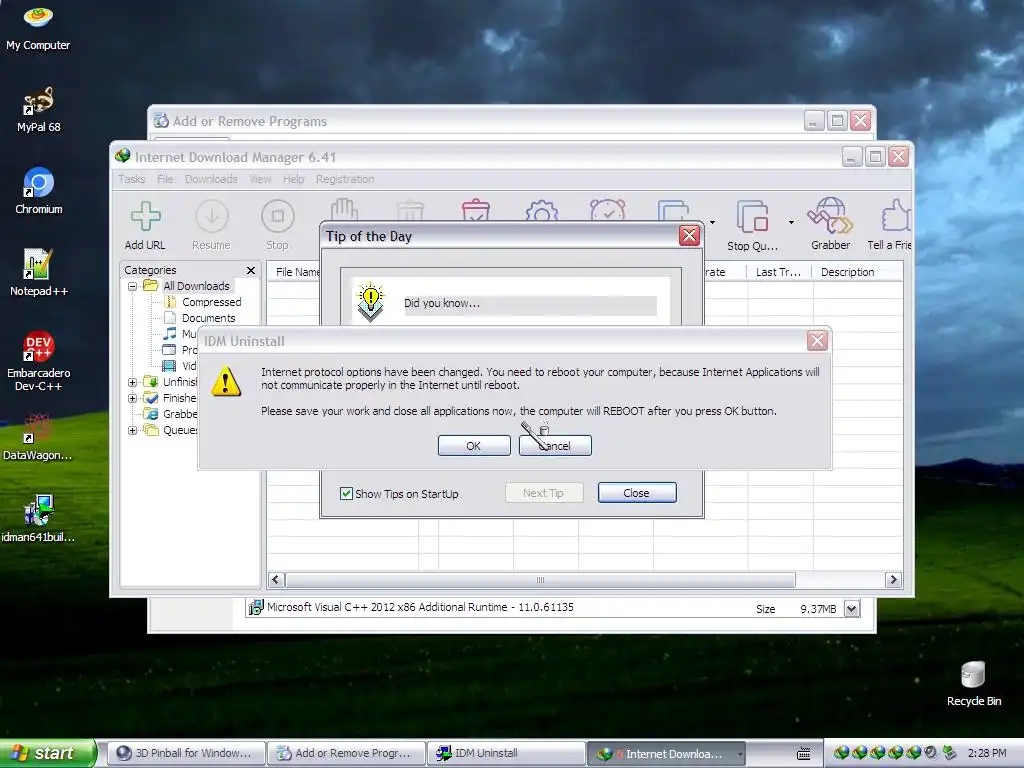Open the Size dropdown in Add or Remove Programs
The width and height of the screenshot is (1024, 768).
(x=852, y=609)
